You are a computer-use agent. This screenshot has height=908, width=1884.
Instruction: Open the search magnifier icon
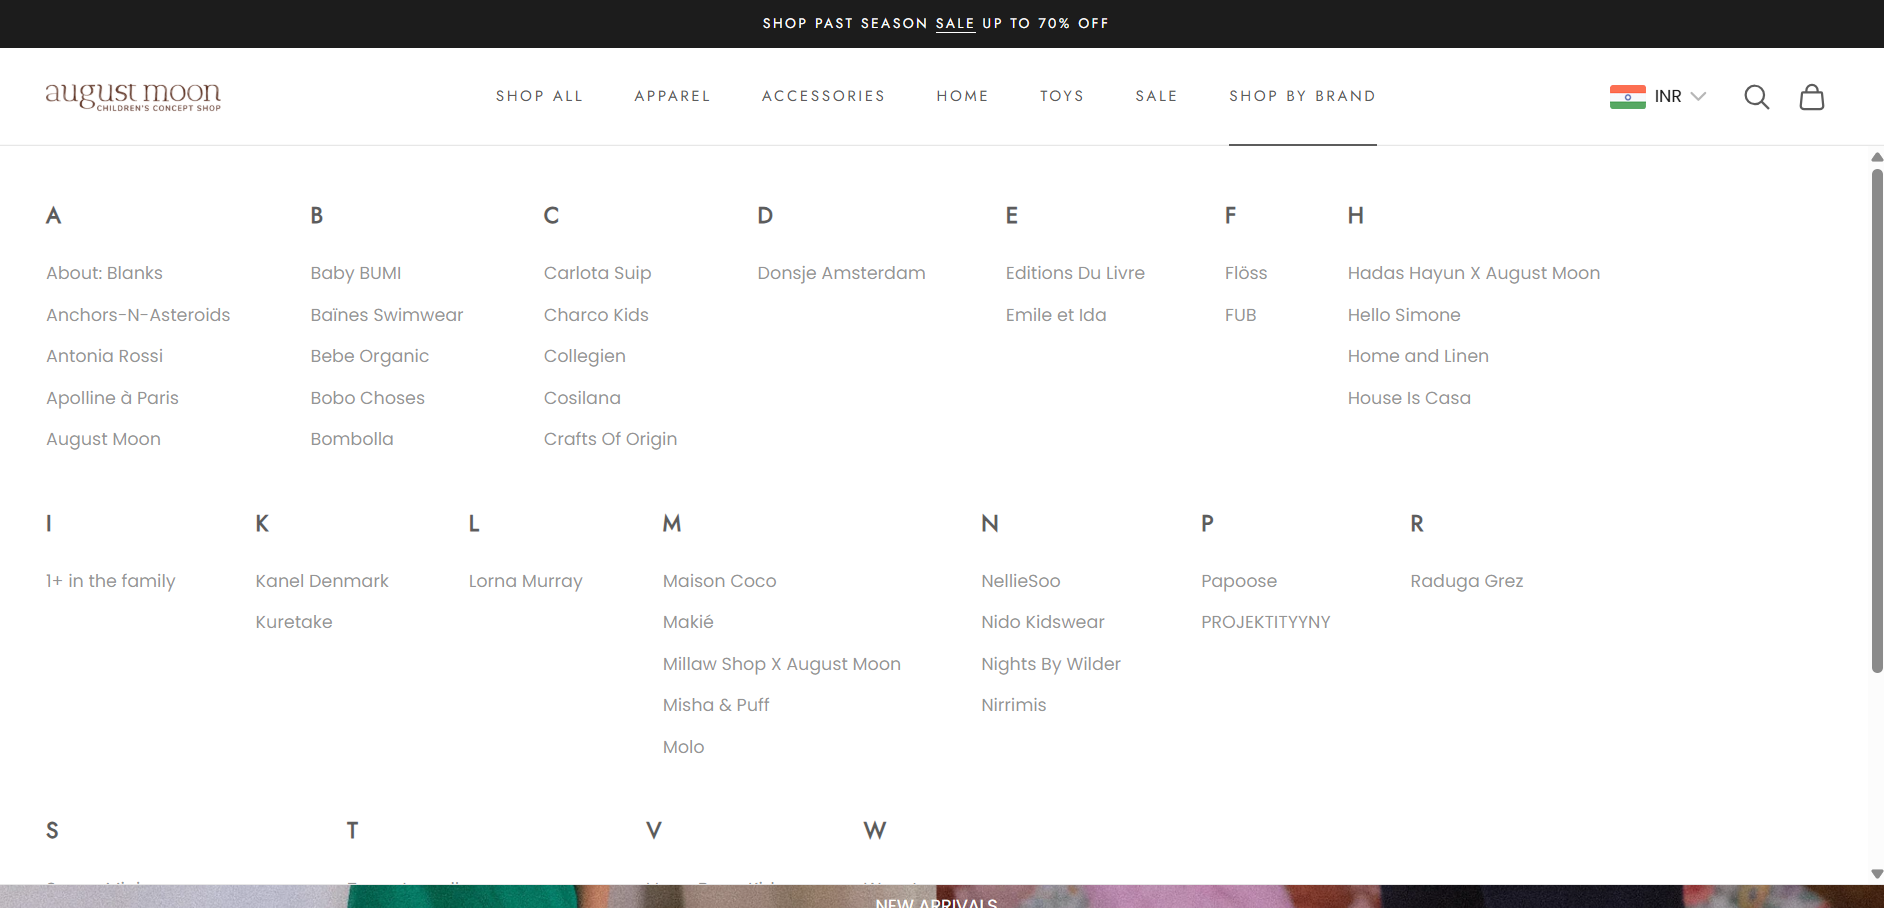1756,97
